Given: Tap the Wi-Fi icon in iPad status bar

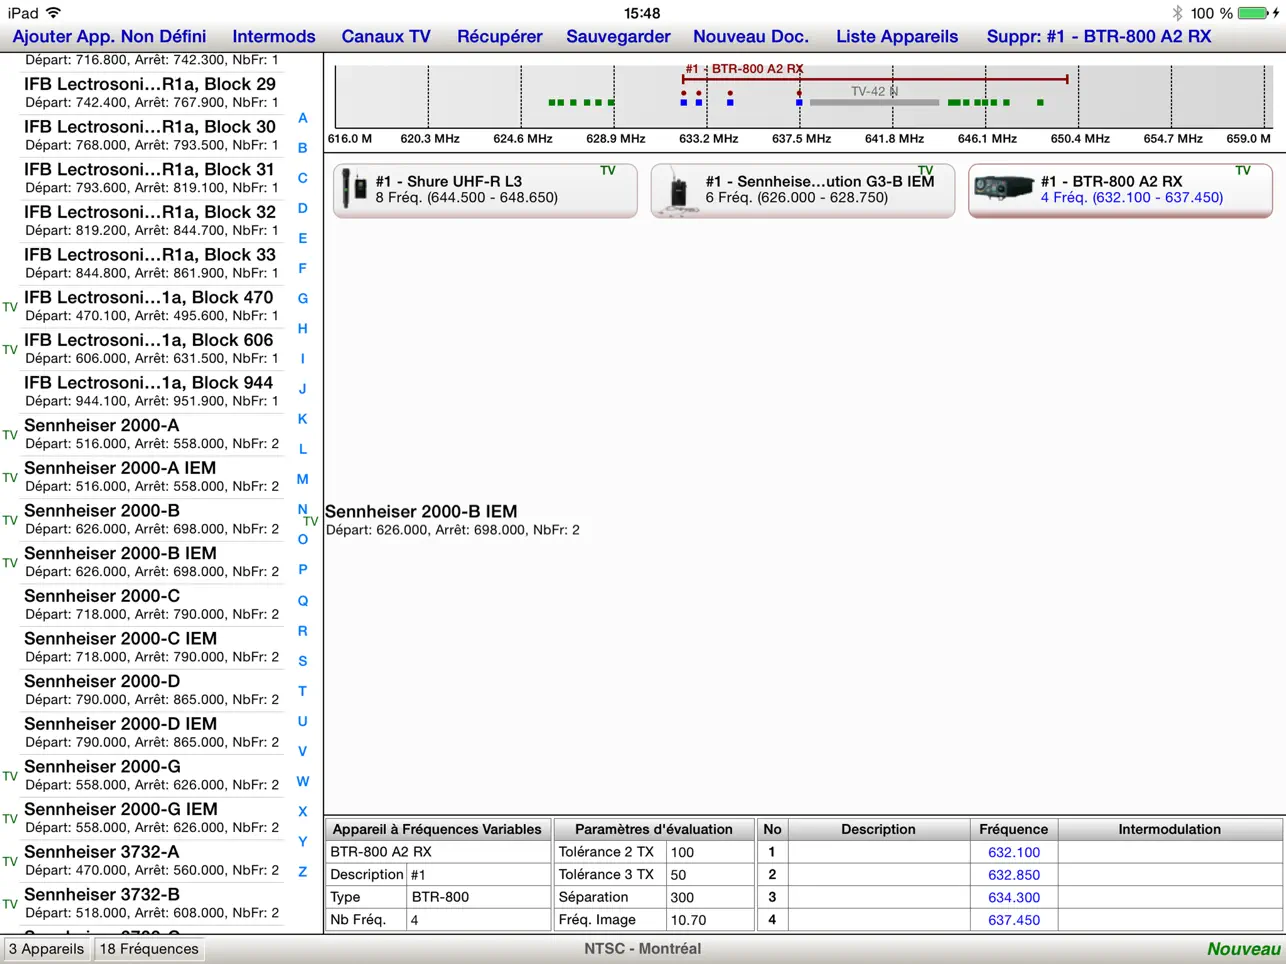Looking at the screenshot, I should 53,13.
